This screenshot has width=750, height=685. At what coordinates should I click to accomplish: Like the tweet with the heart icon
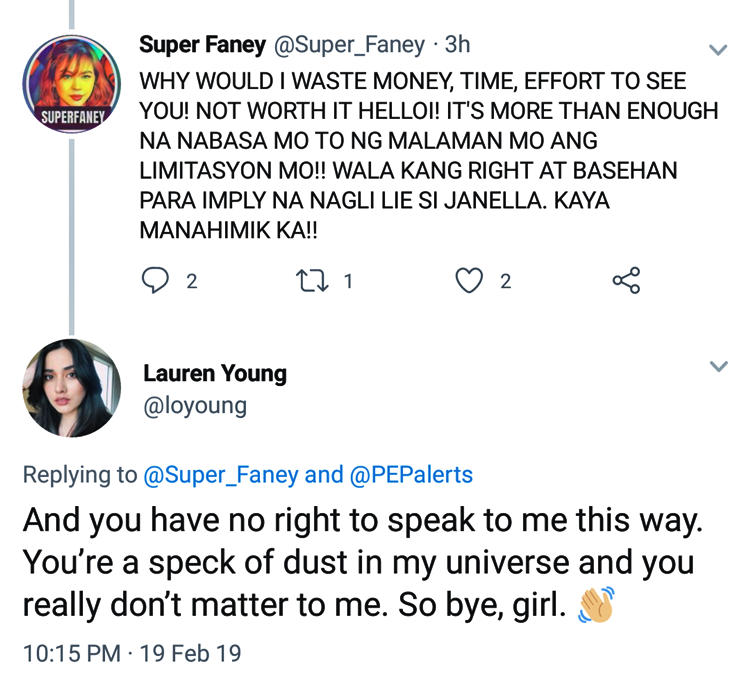(x=469, y=281)
